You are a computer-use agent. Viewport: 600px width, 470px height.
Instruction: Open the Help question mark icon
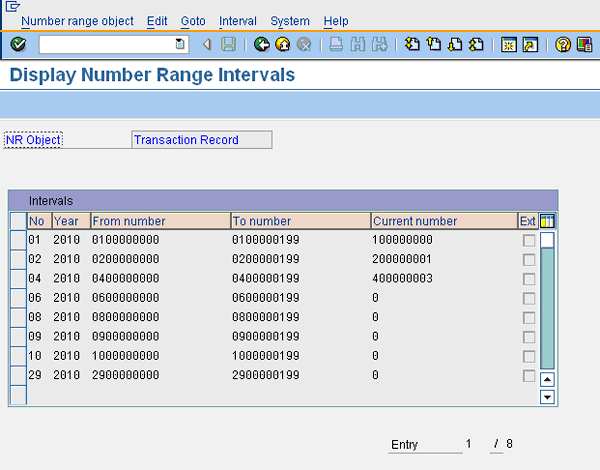click(x=563, y=44)
